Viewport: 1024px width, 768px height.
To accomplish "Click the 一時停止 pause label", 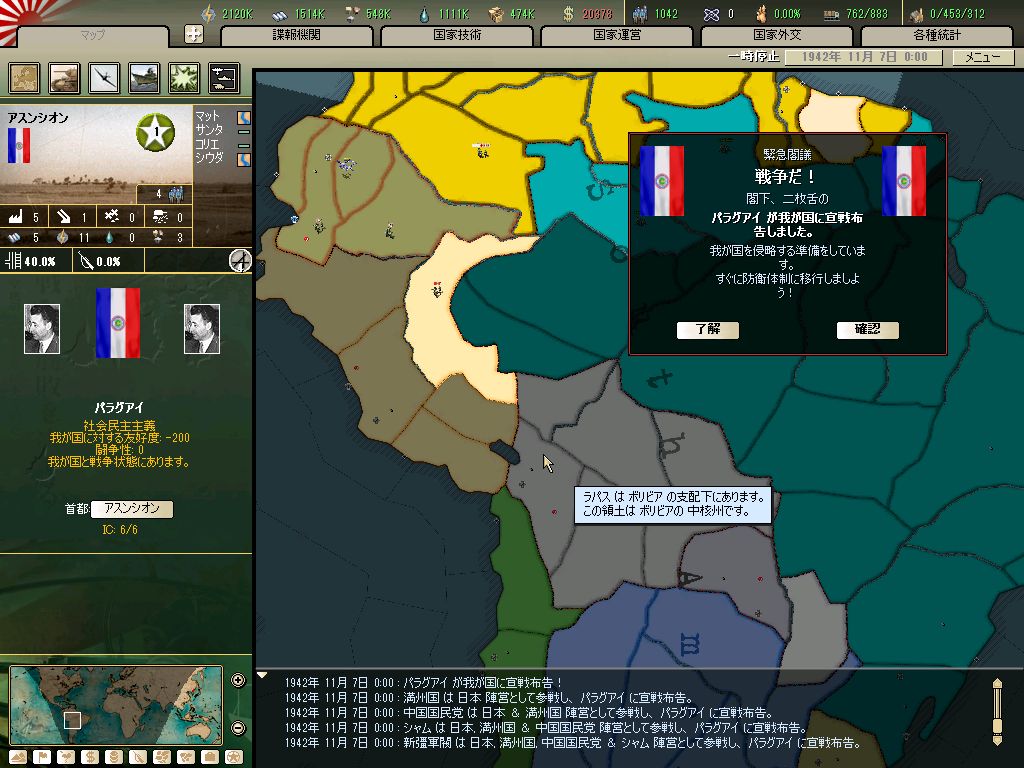I will click(x=754, y=57).
